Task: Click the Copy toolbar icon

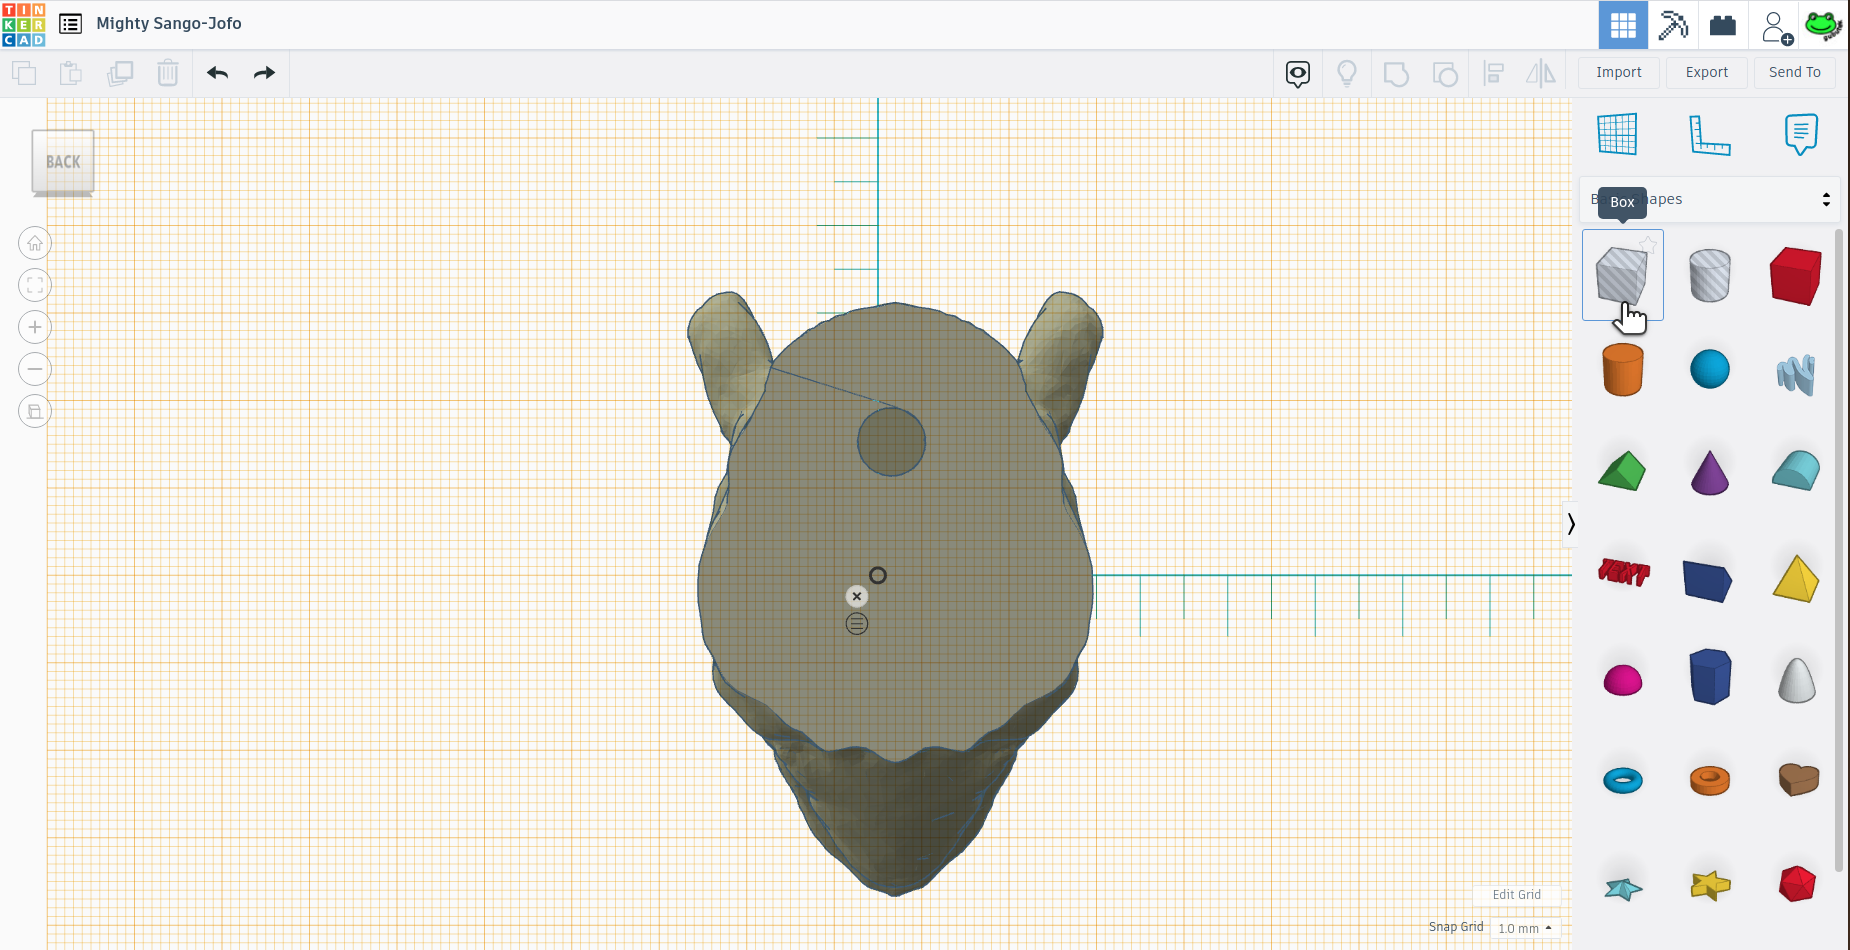Action: (24, 73)
